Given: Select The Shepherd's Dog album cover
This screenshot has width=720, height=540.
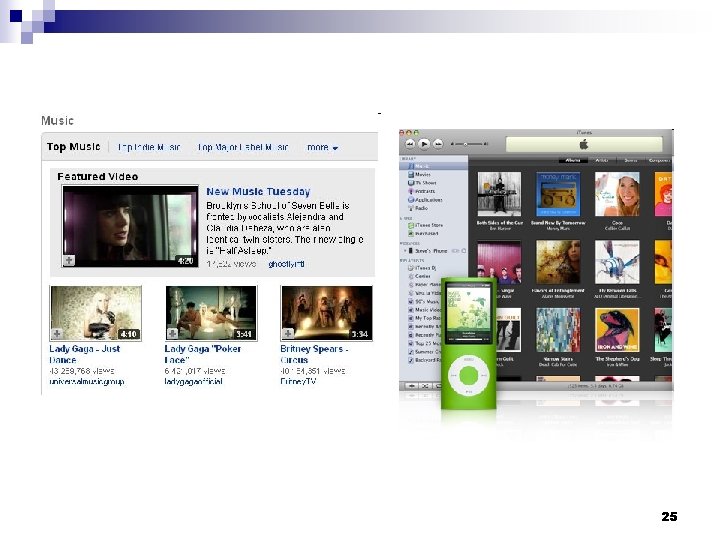Looking at the screenshot, I should pos(617,330).
